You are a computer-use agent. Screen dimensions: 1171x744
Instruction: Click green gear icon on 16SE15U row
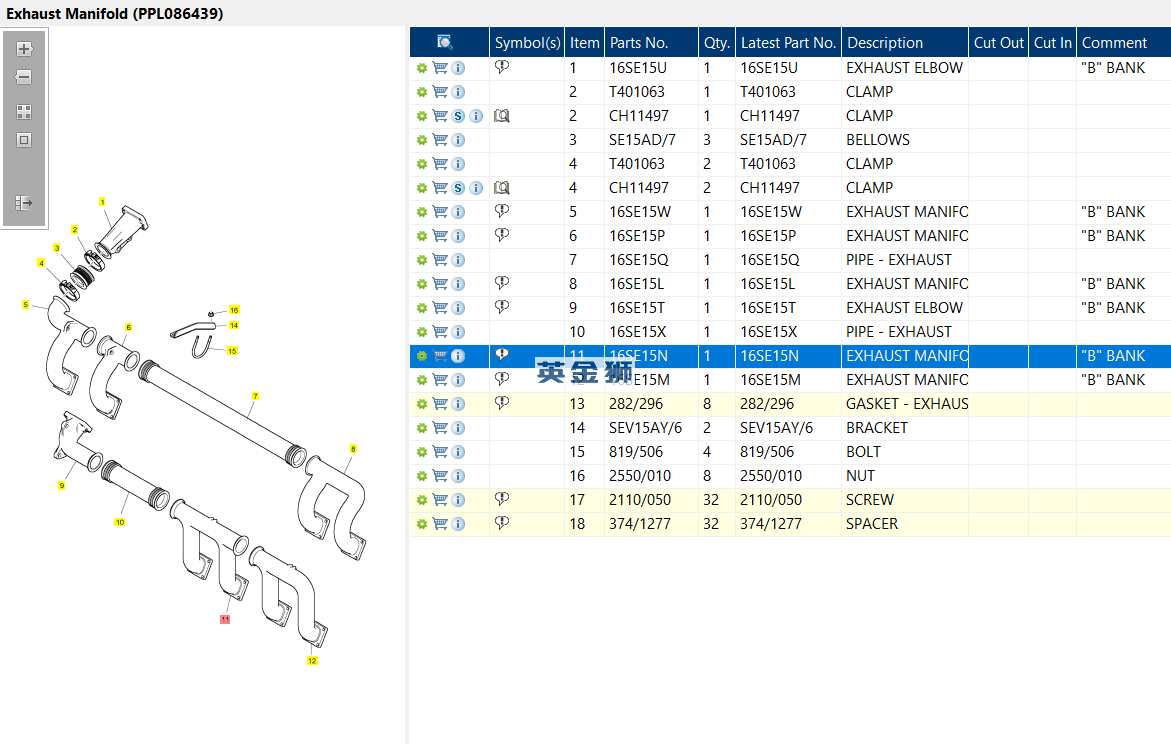422,68
